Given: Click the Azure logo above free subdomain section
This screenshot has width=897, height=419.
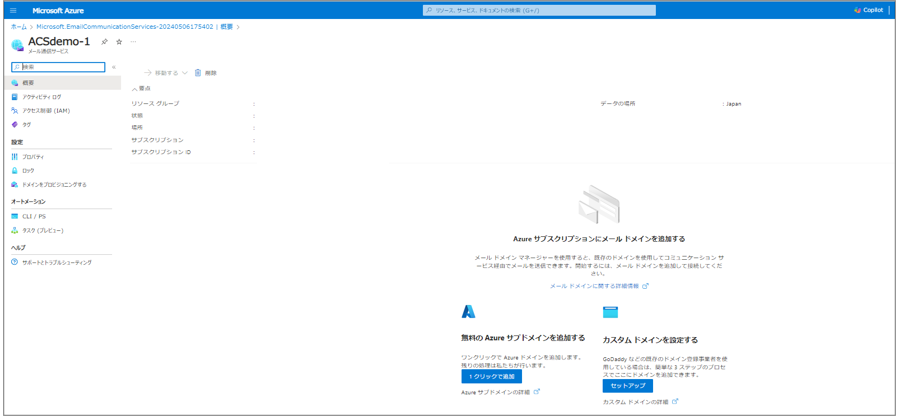Looking at the screenshot, I should [x=469, y=311].
